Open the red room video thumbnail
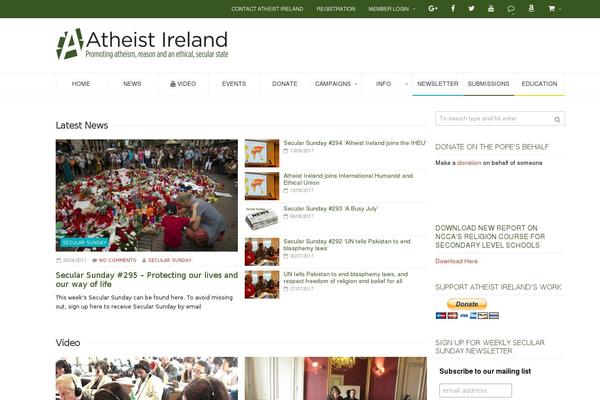 [x=336, y=379]
